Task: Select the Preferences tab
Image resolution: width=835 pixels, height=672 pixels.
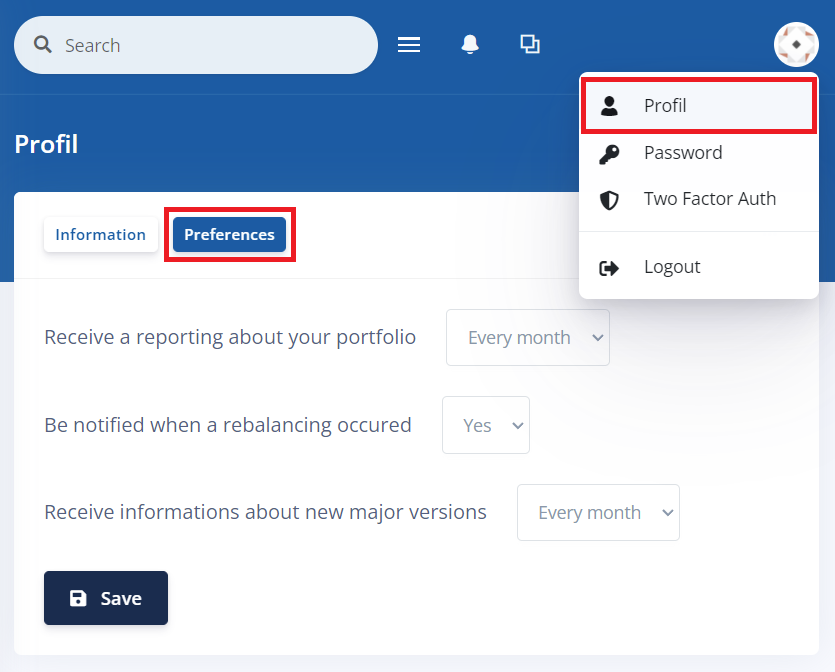Action: pos(229,235)
